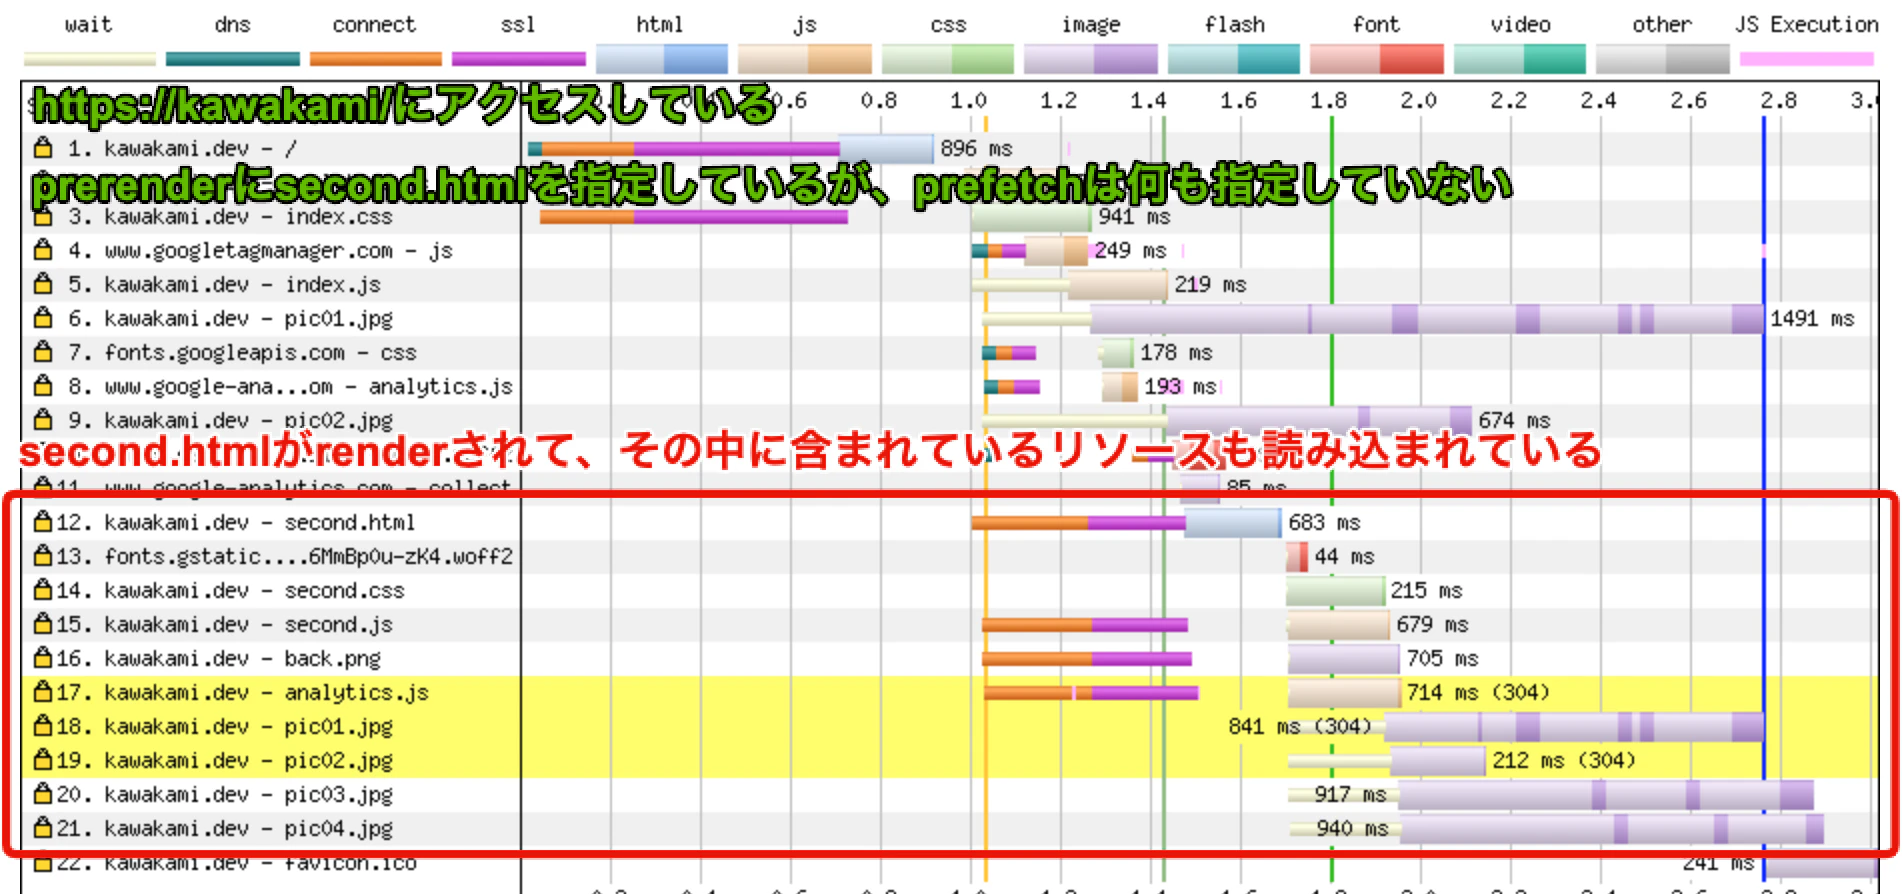This screenshot has height=894, width=1902.
Task: Click the 219 ms index.js bar
Action: pyautogui.click(x=1117, y=285)
